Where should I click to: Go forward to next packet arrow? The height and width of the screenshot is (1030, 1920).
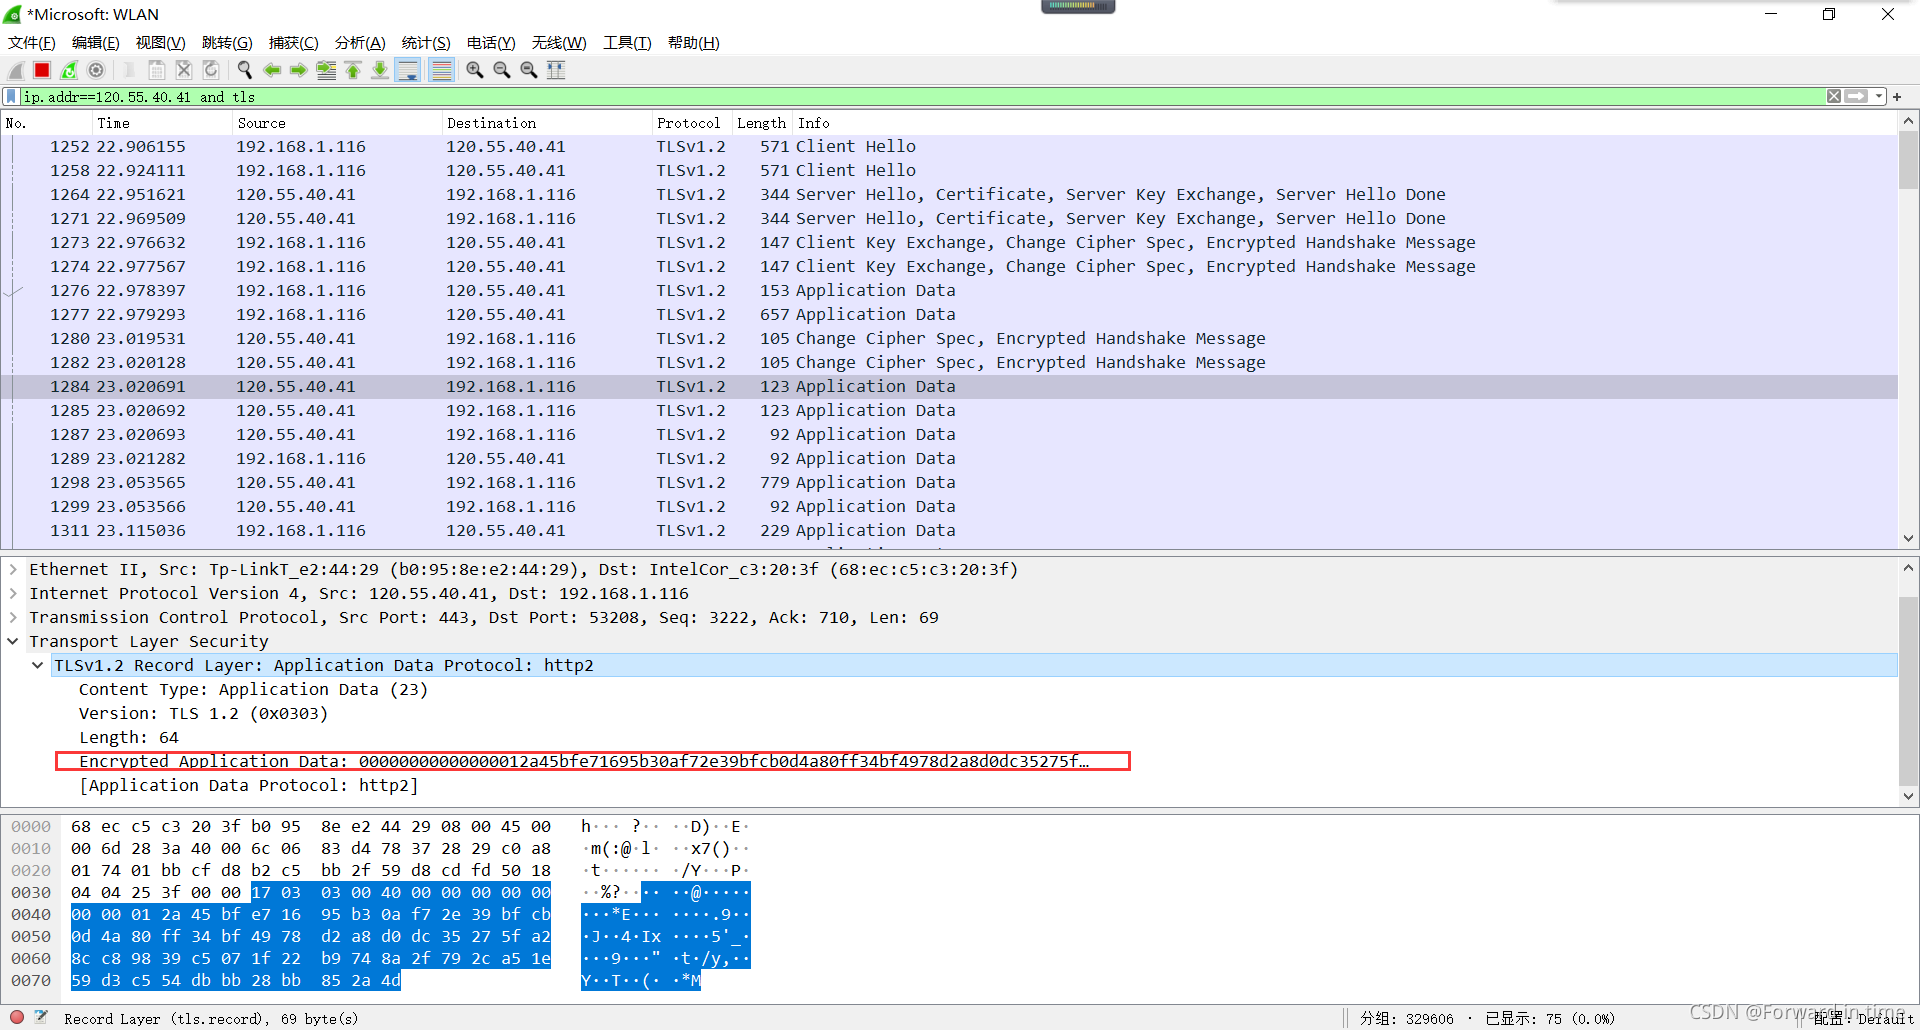(x=299, y=70)
